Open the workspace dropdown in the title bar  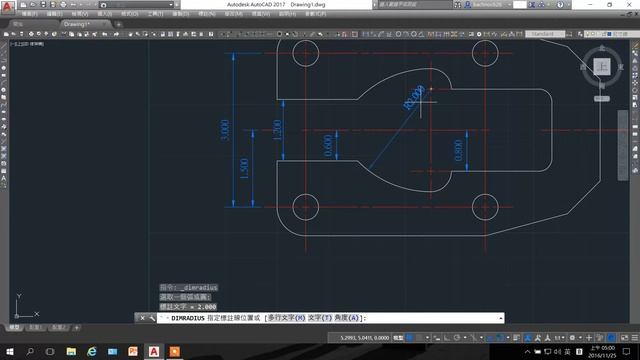pos(136,5)
